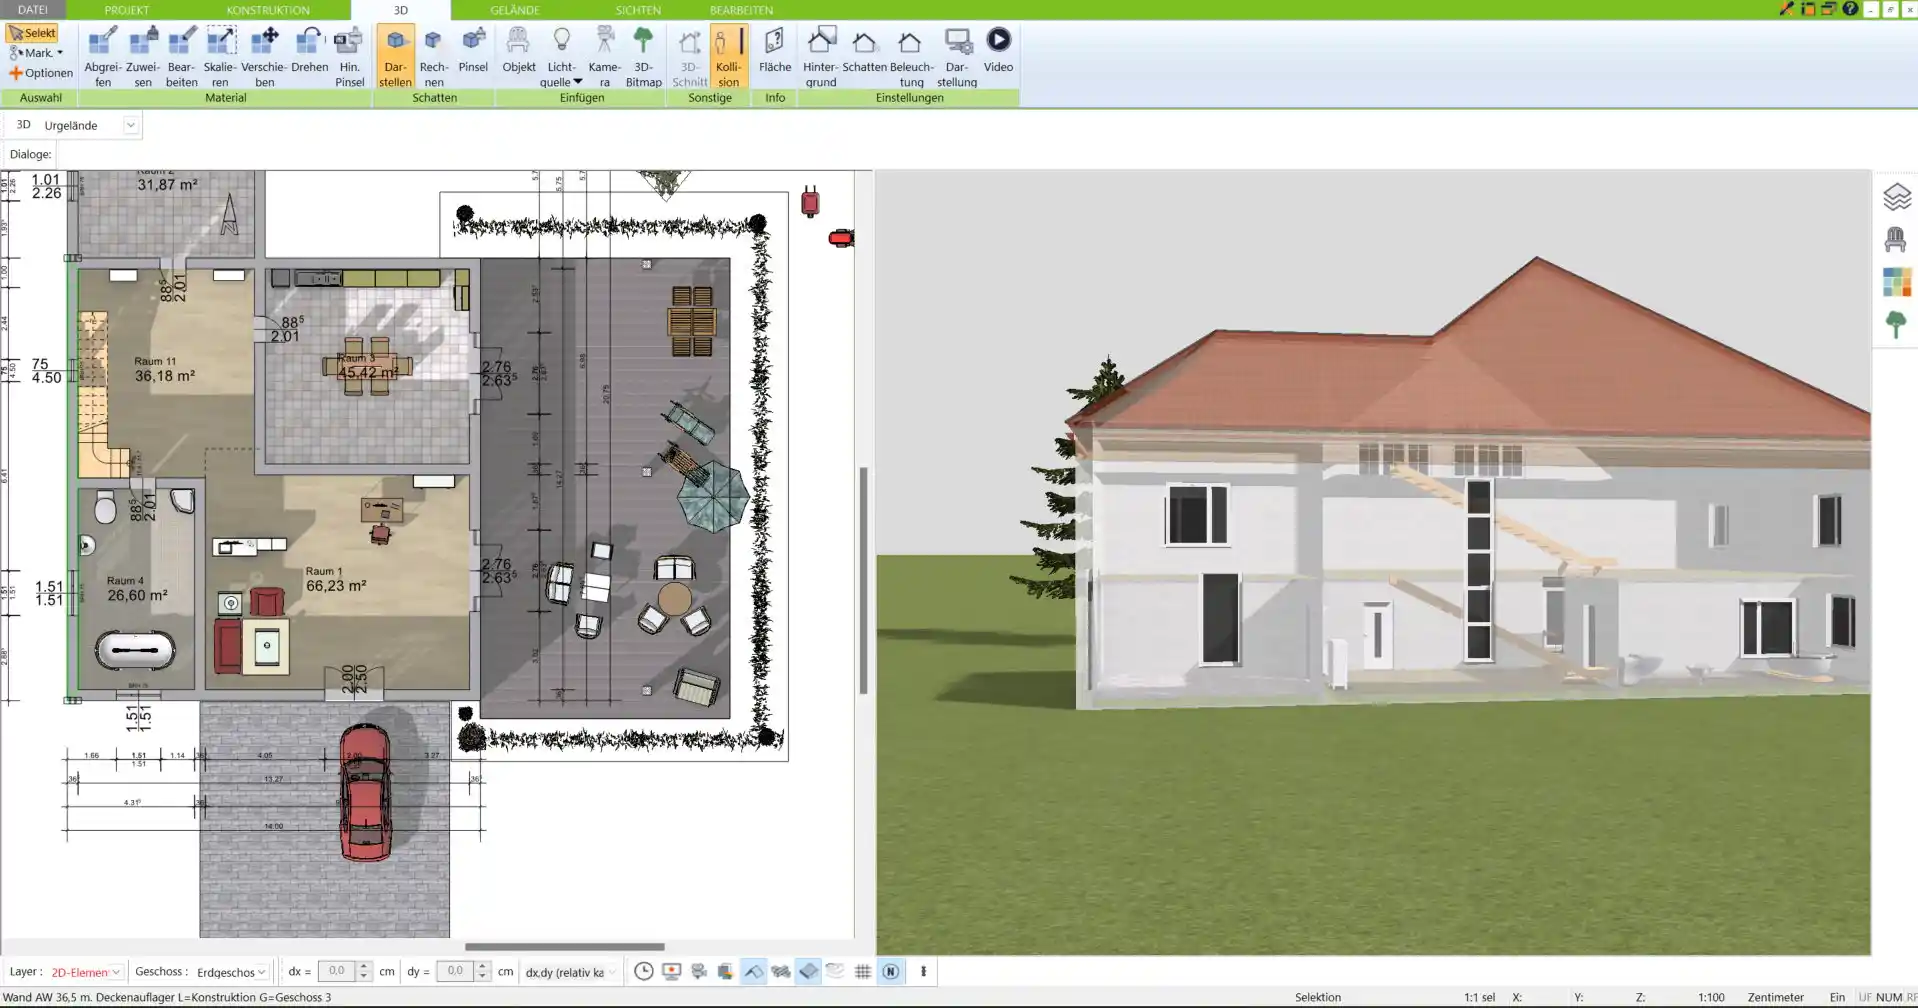The width and height of the screenshot is (1918, 1008).
Task: Decrease dy value with down arrow
Action: pos(482,976)
